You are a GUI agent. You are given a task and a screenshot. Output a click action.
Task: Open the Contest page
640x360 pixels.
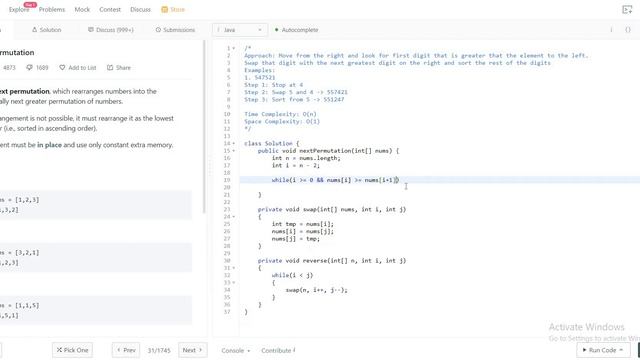[x=110, y=9]
